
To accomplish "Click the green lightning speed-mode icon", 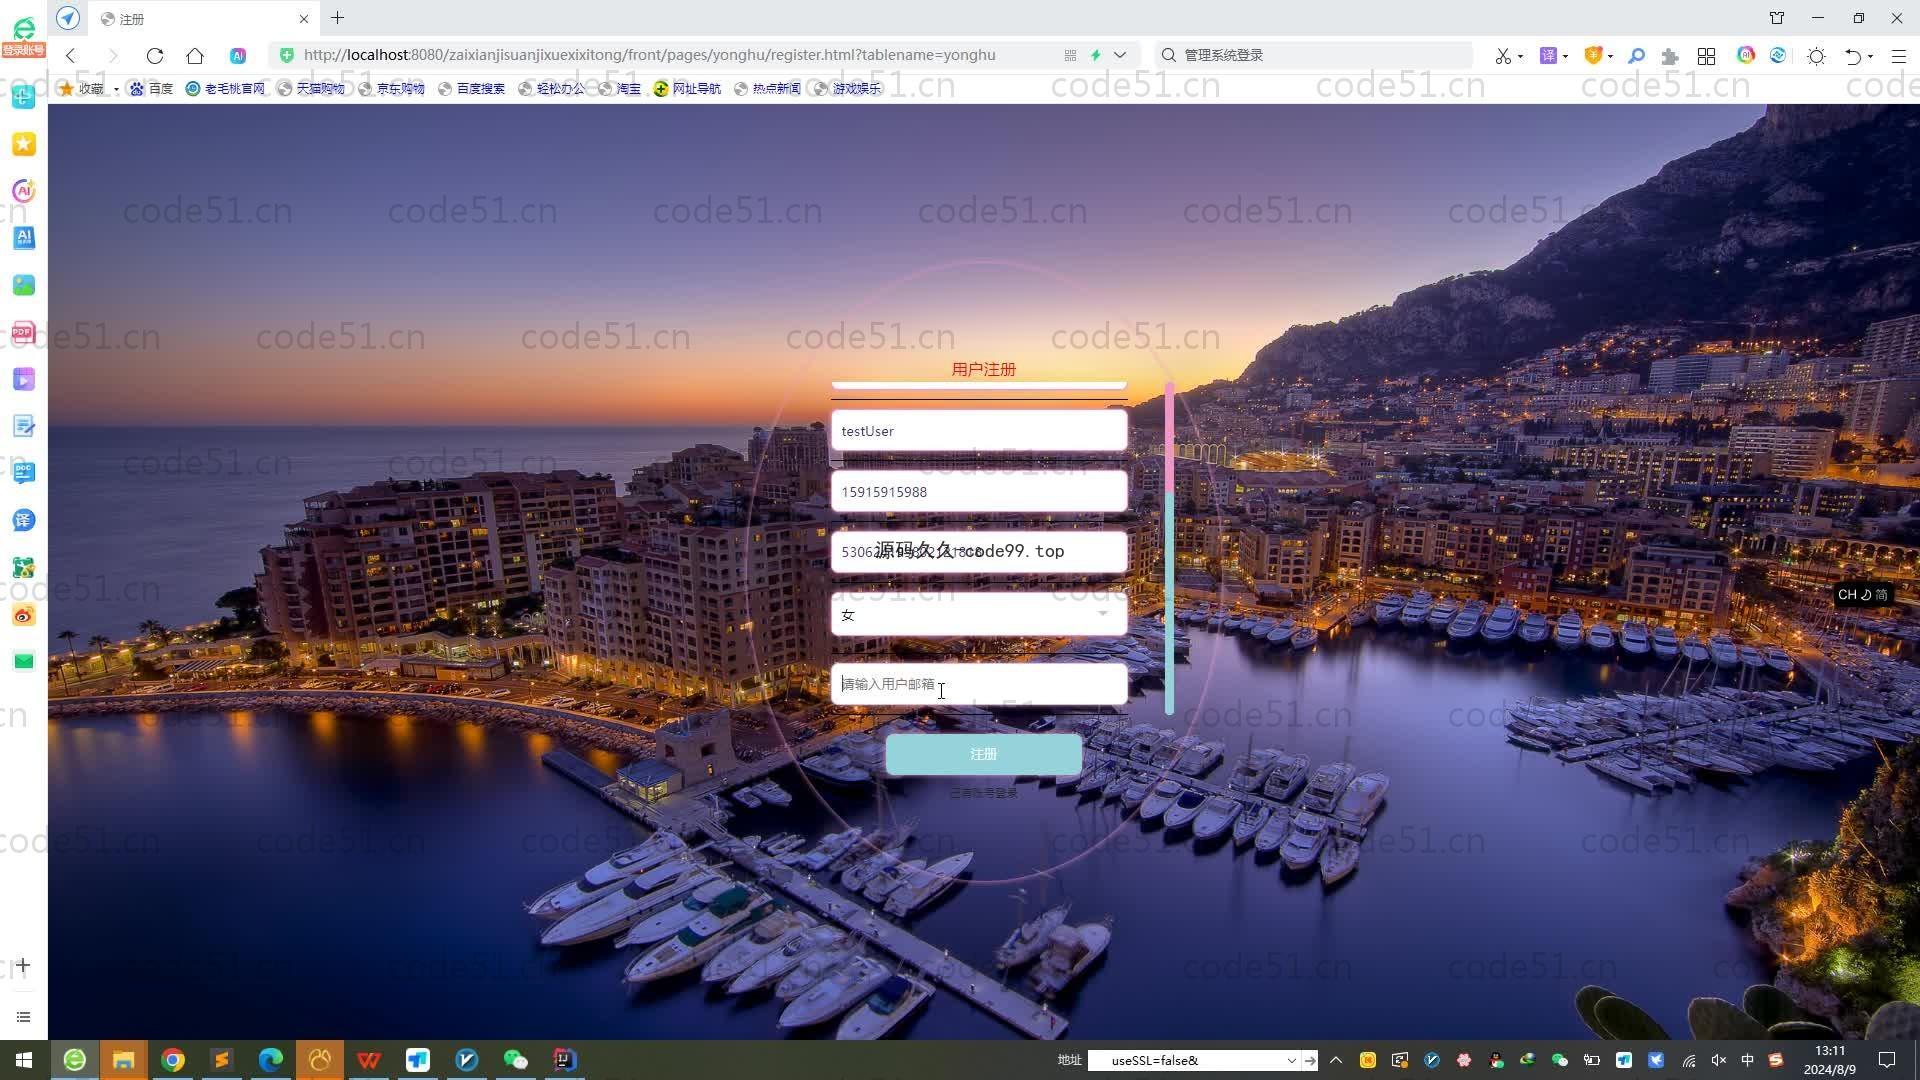I will (x=1096, y=55).
